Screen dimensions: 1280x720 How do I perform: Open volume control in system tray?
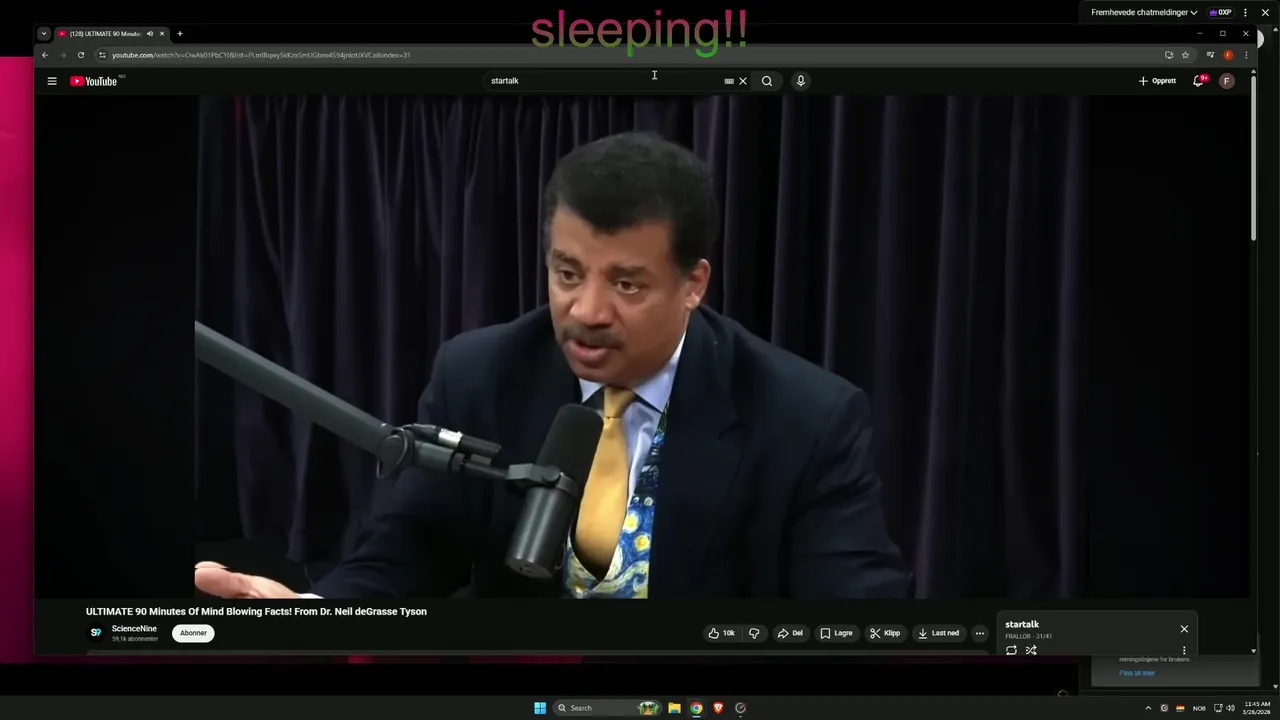coord(1230,708)
